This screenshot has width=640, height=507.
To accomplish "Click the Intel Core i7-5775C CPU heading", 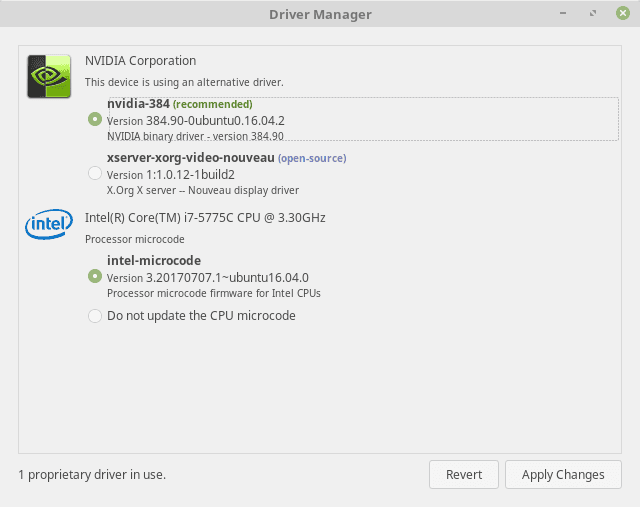I will [x=205, y=218].
